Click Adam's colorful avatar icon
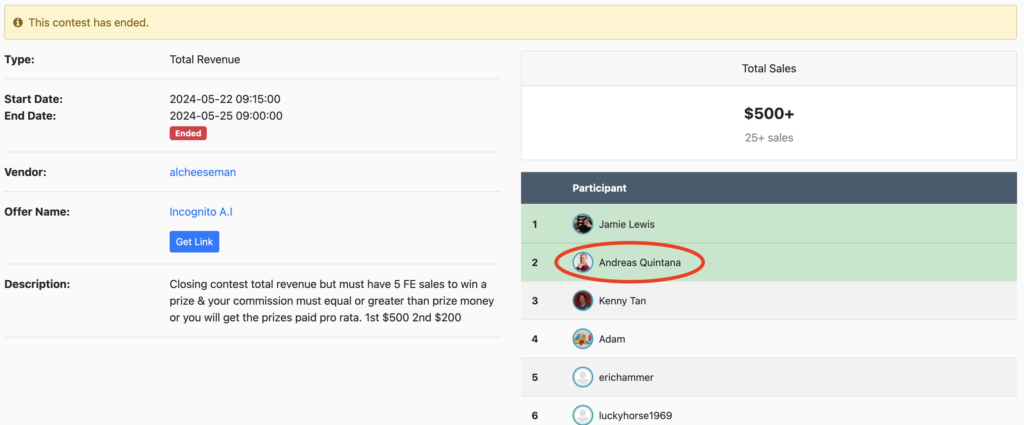This screenshot has width=1024, height=425. (x=582, y=339)
